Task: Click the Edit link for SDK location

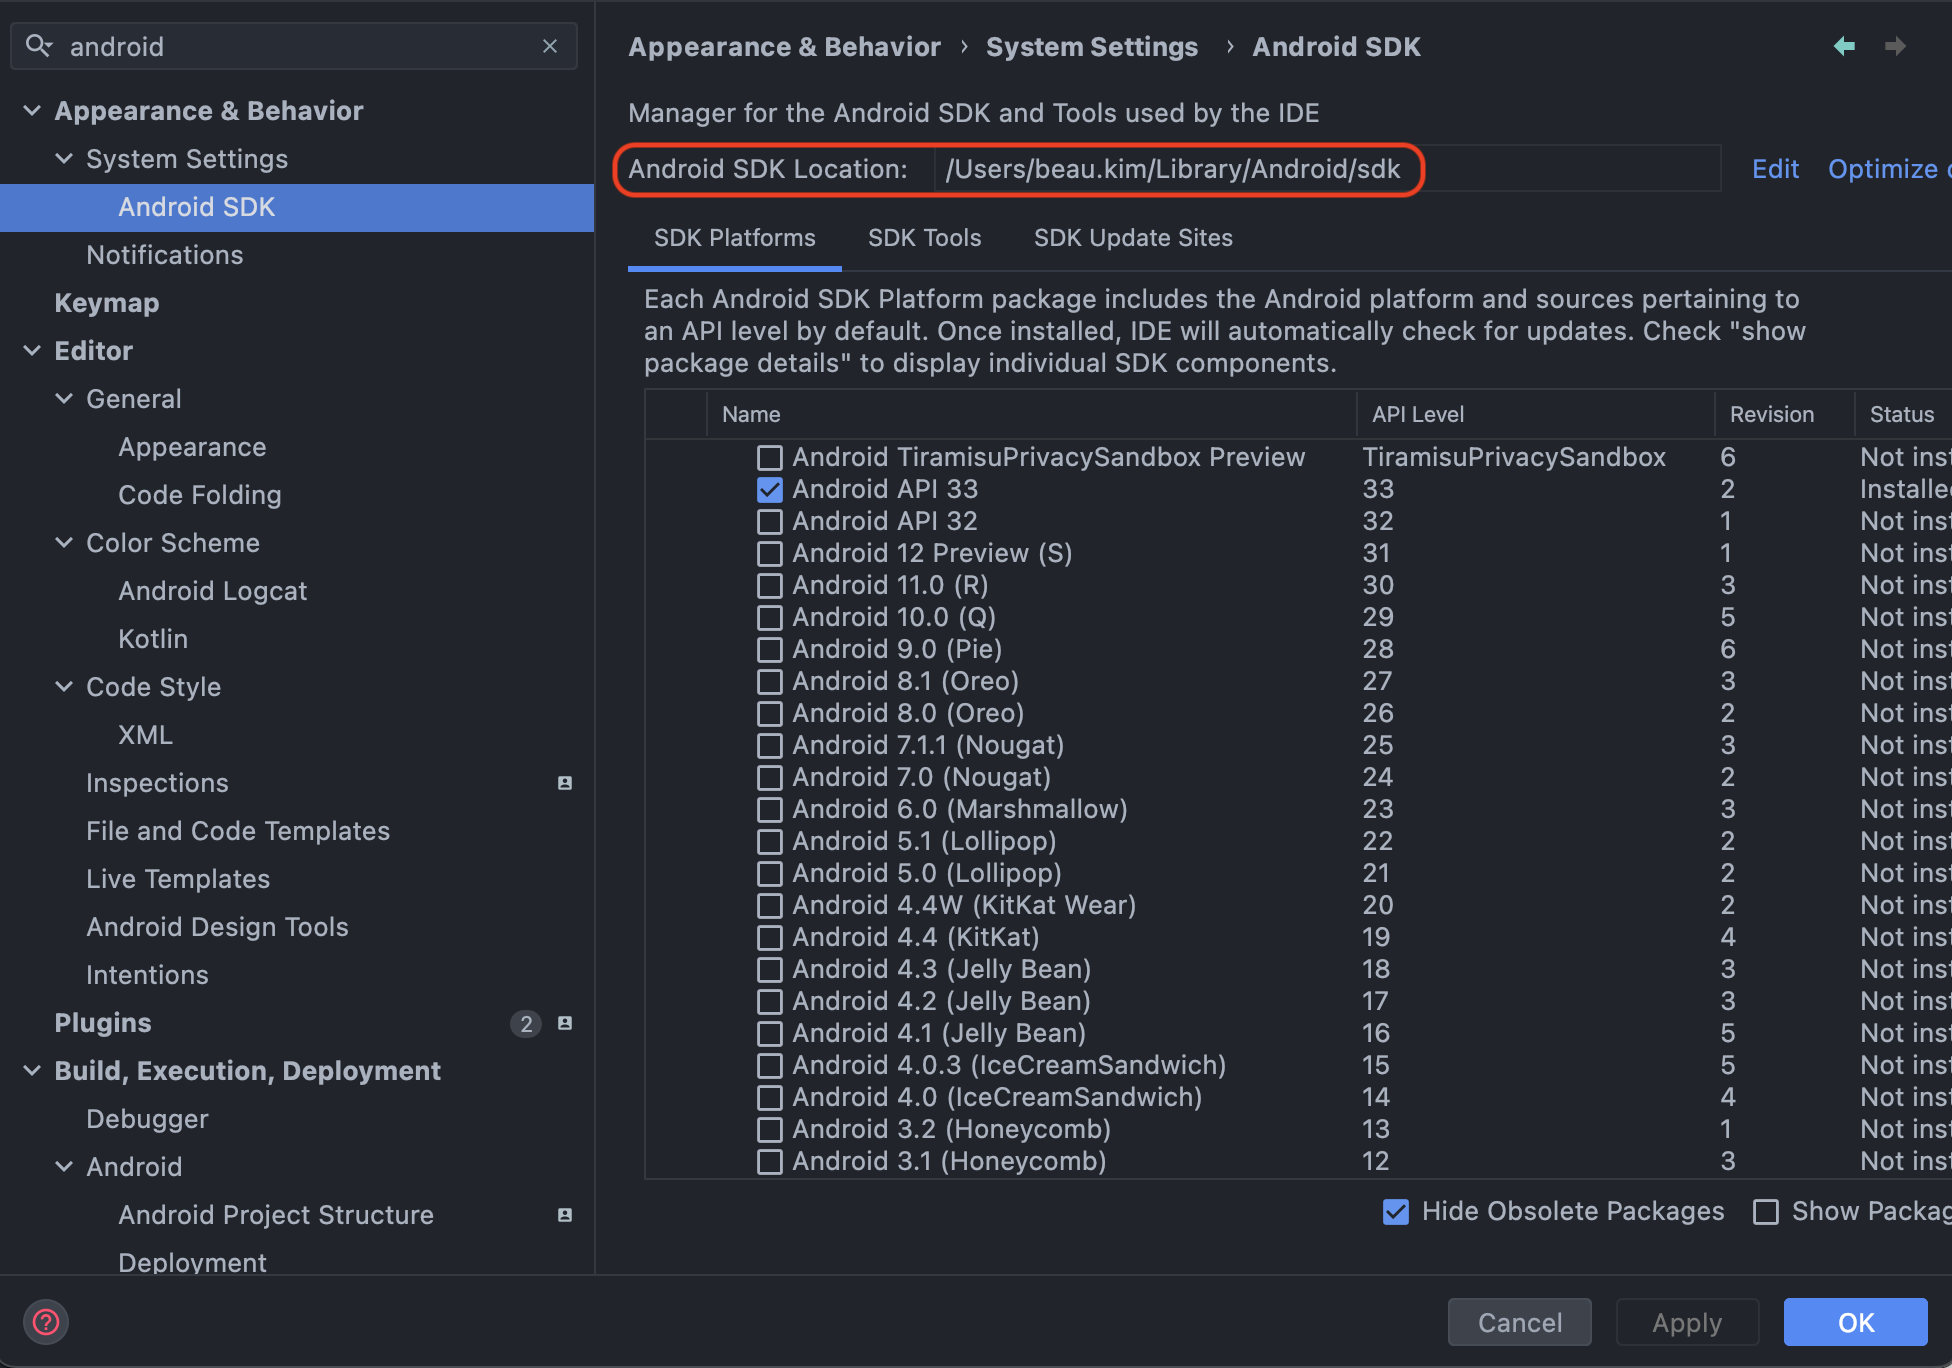Action: 1775,169
